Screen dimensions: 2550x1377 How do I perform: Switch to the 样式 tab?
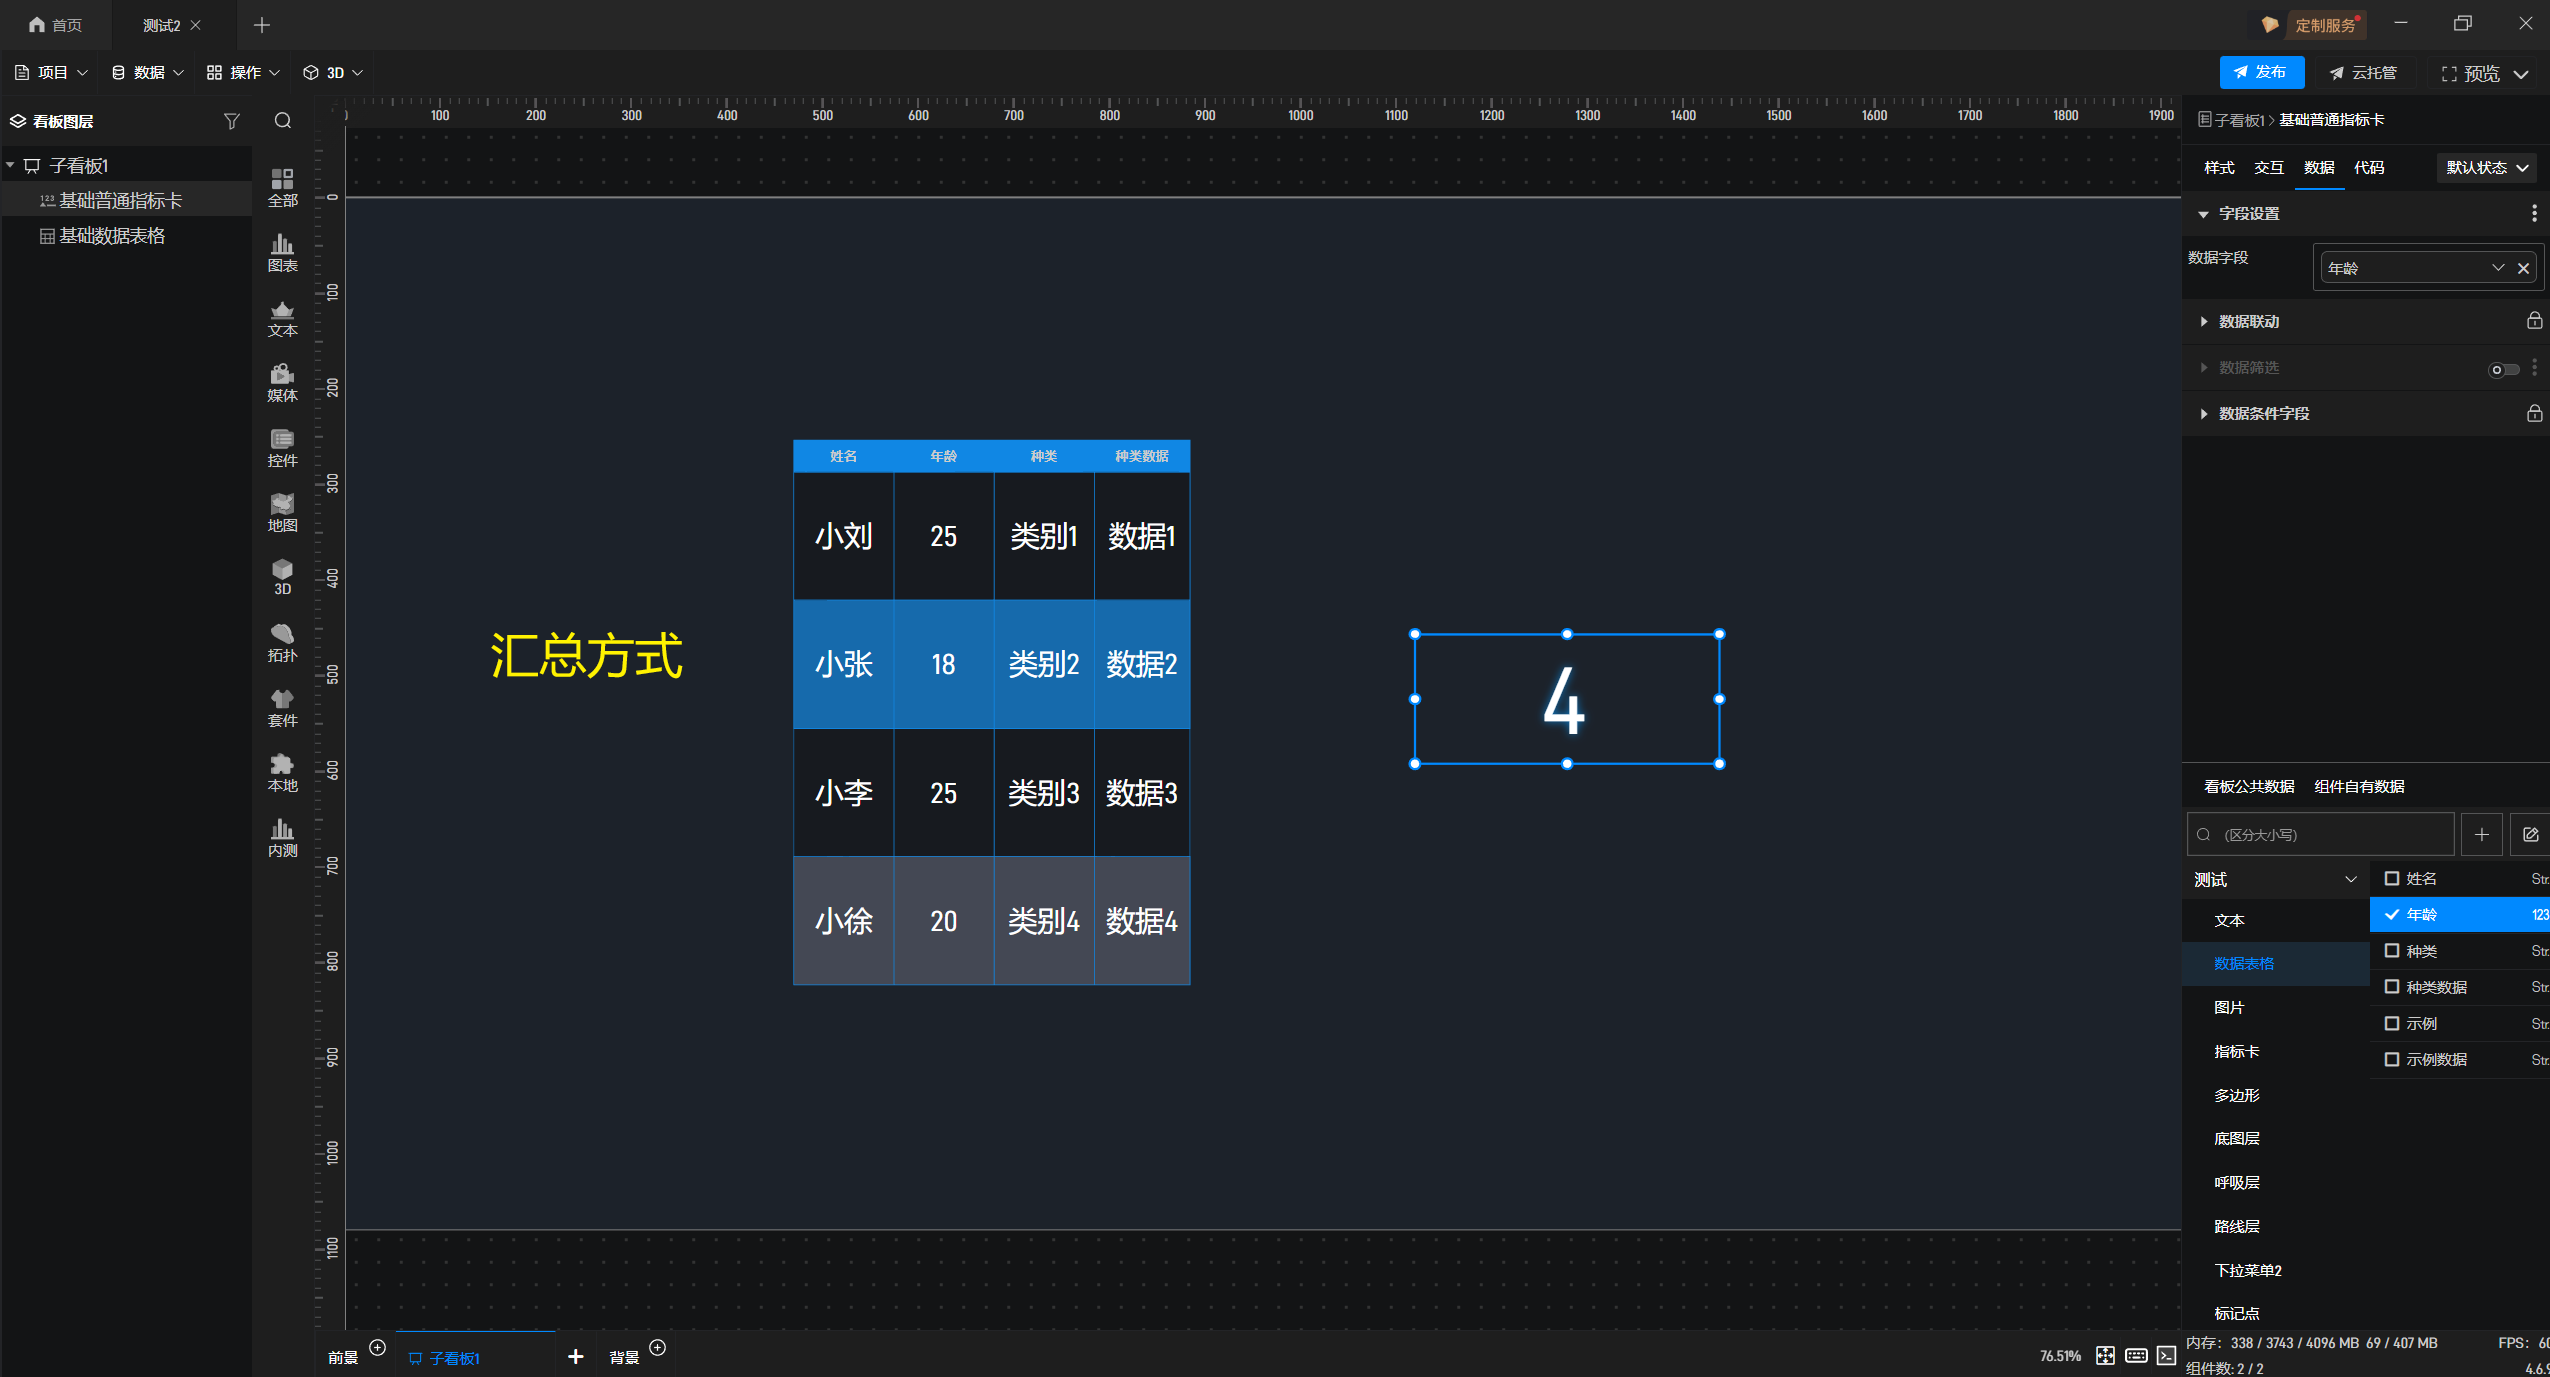coord(2218,167)
